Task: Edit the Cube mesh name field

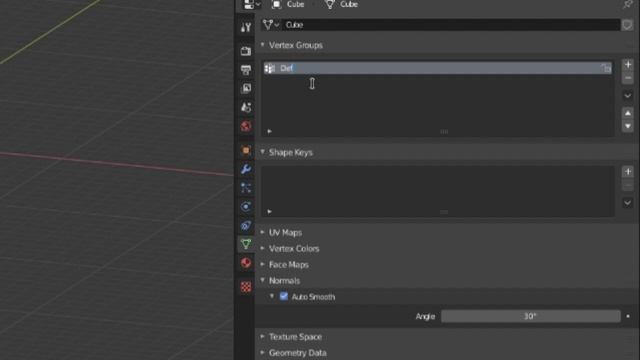Action: [x=451, y=25]
